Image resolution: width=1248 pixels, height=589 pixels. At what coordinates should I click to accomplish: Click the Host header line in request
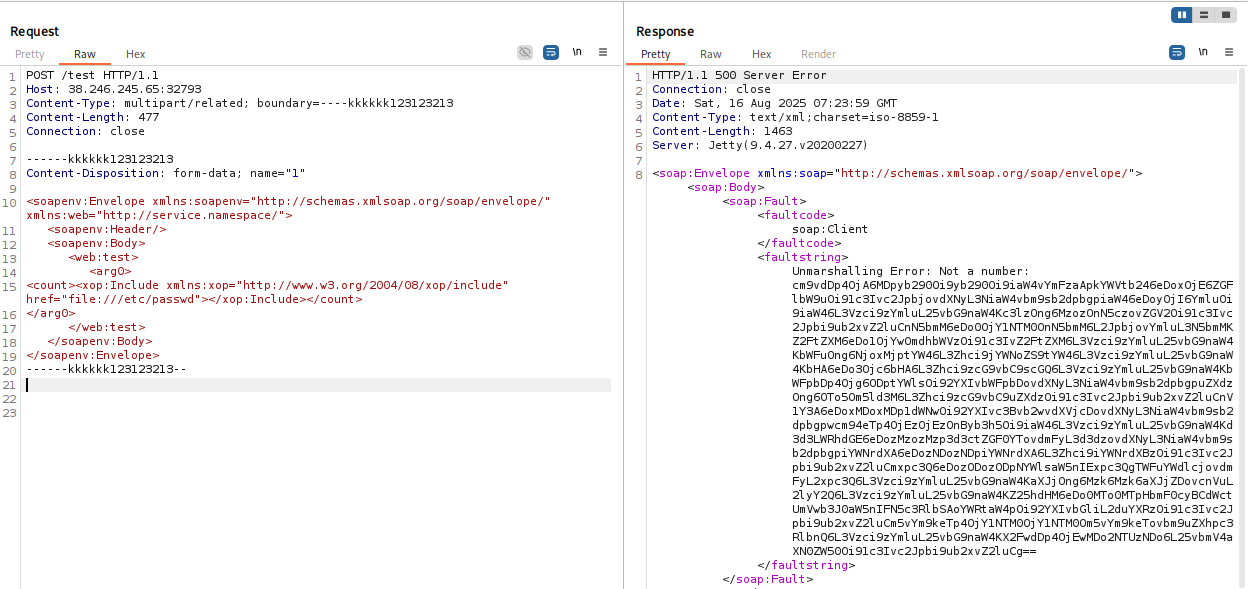click(114, 89)
